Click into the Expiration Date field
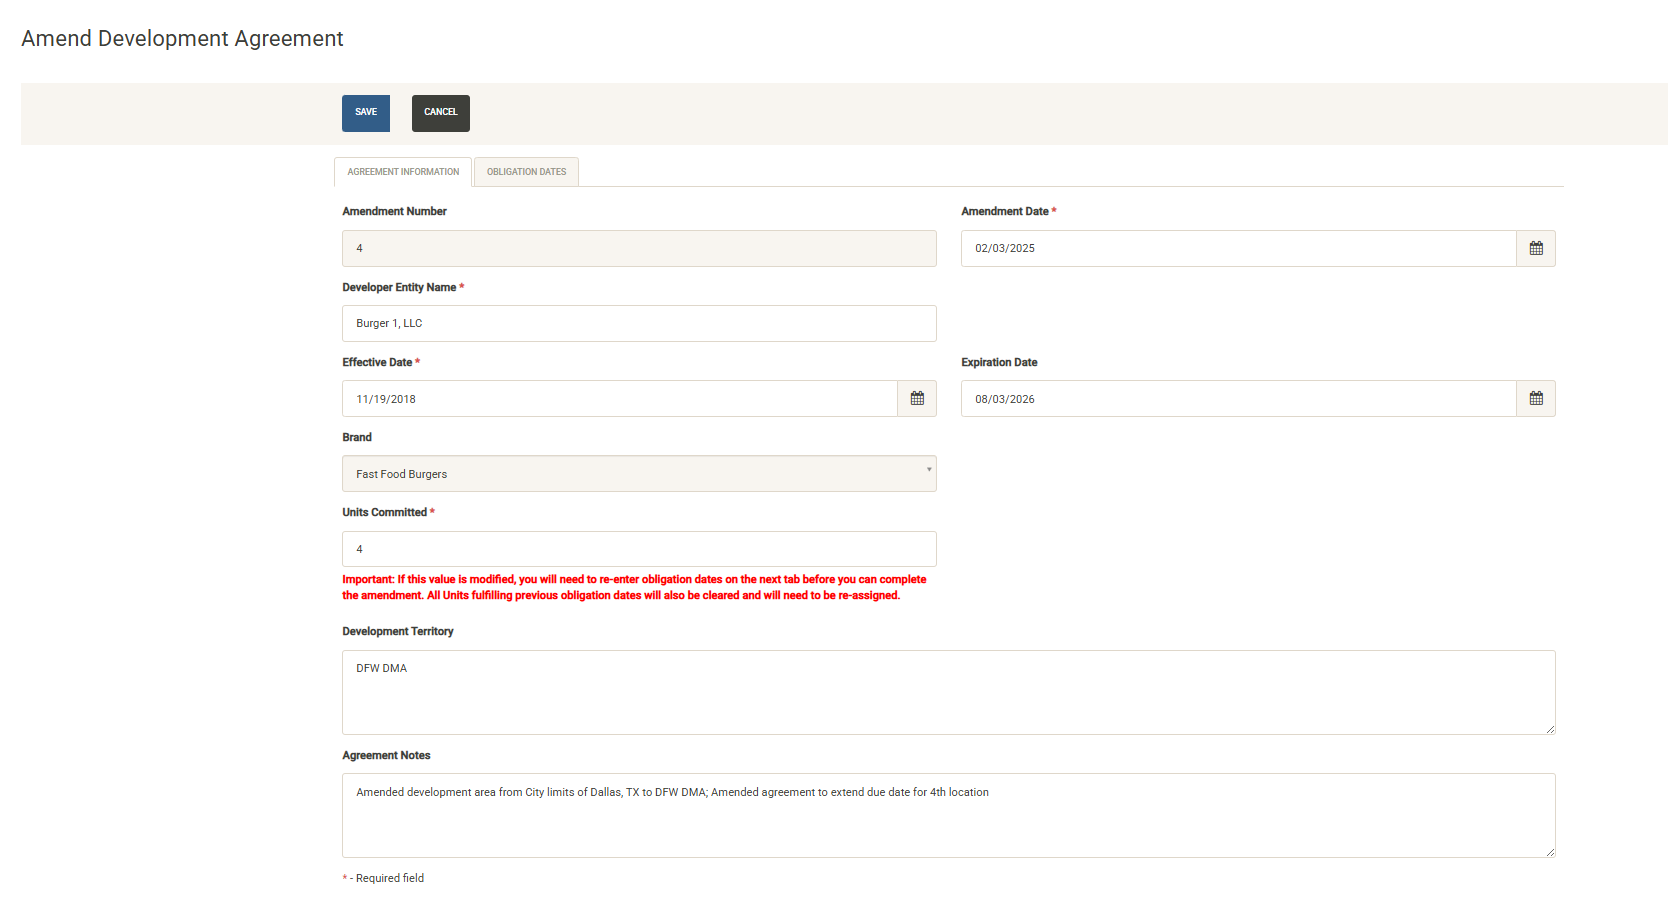The image size is (1668, 899). [1238, 399]
